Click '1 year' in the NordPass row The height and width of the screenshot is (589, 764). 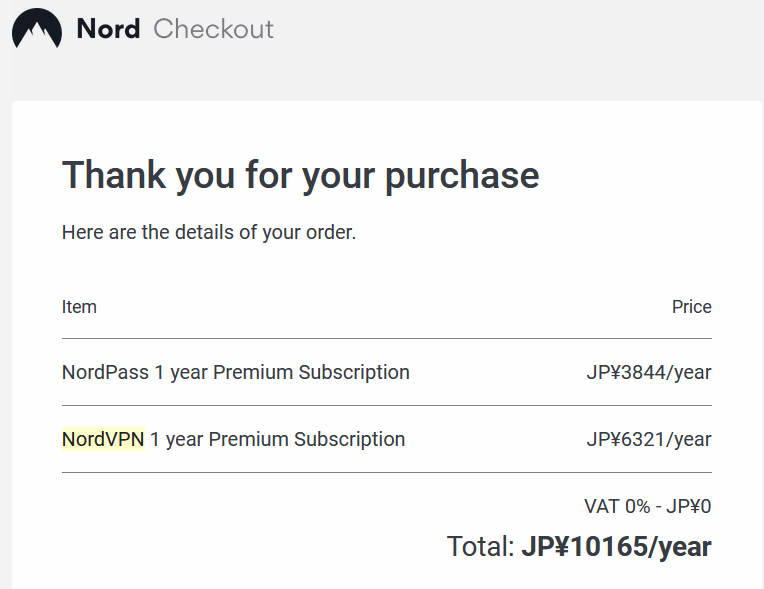[x=181, y=373]
